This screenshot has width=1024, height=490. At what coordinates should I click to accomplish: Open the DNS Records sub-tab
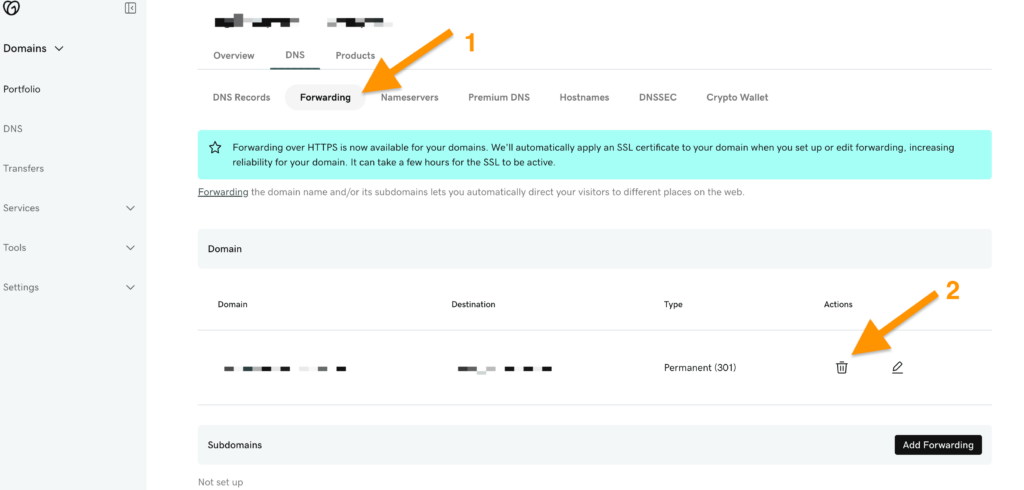[242, 97]
